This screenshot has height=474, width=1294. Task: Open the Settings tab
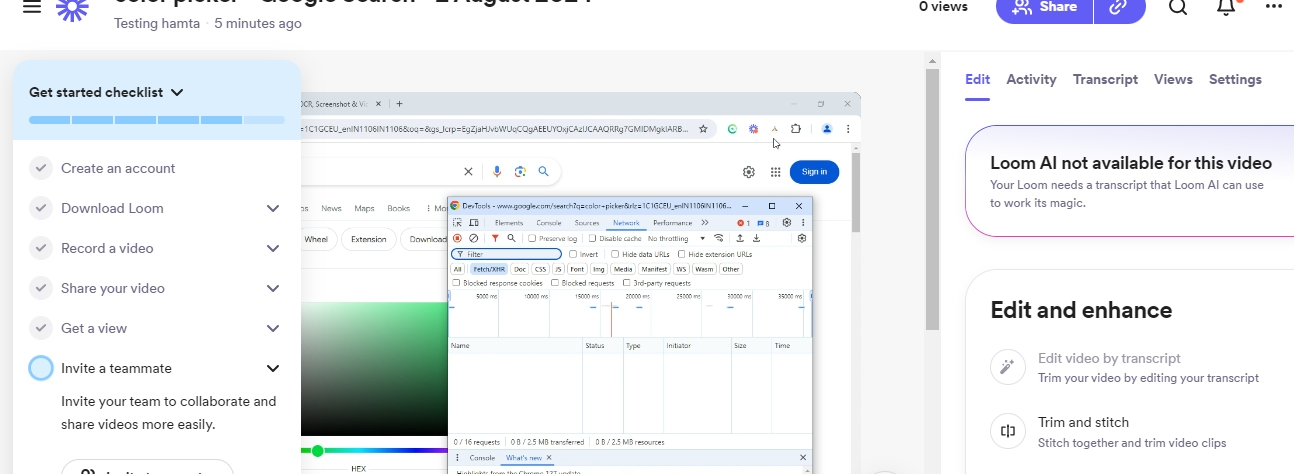(x=1235, y=79)
